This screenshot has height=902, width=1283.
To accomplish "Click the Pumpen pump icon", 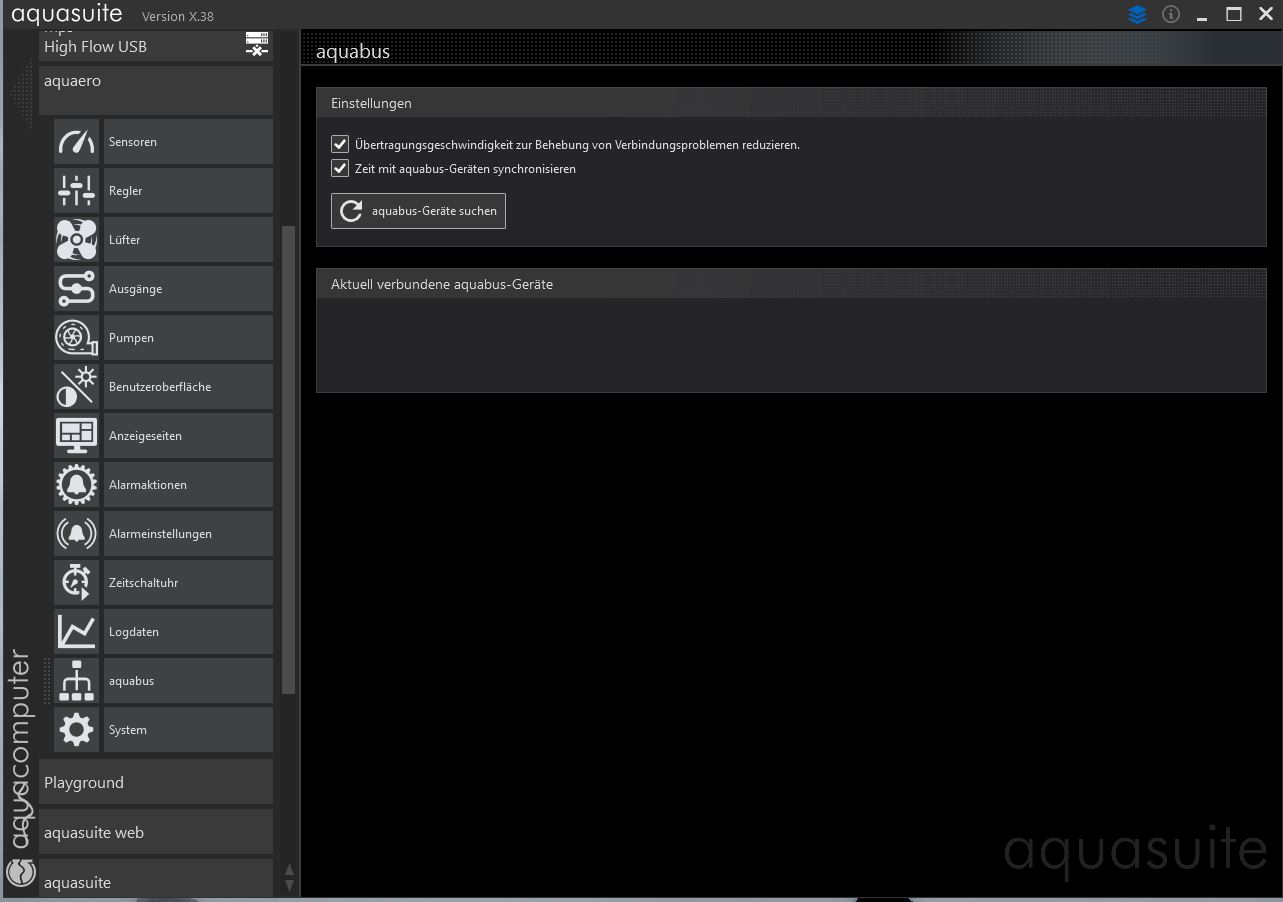I will point(76,338).
